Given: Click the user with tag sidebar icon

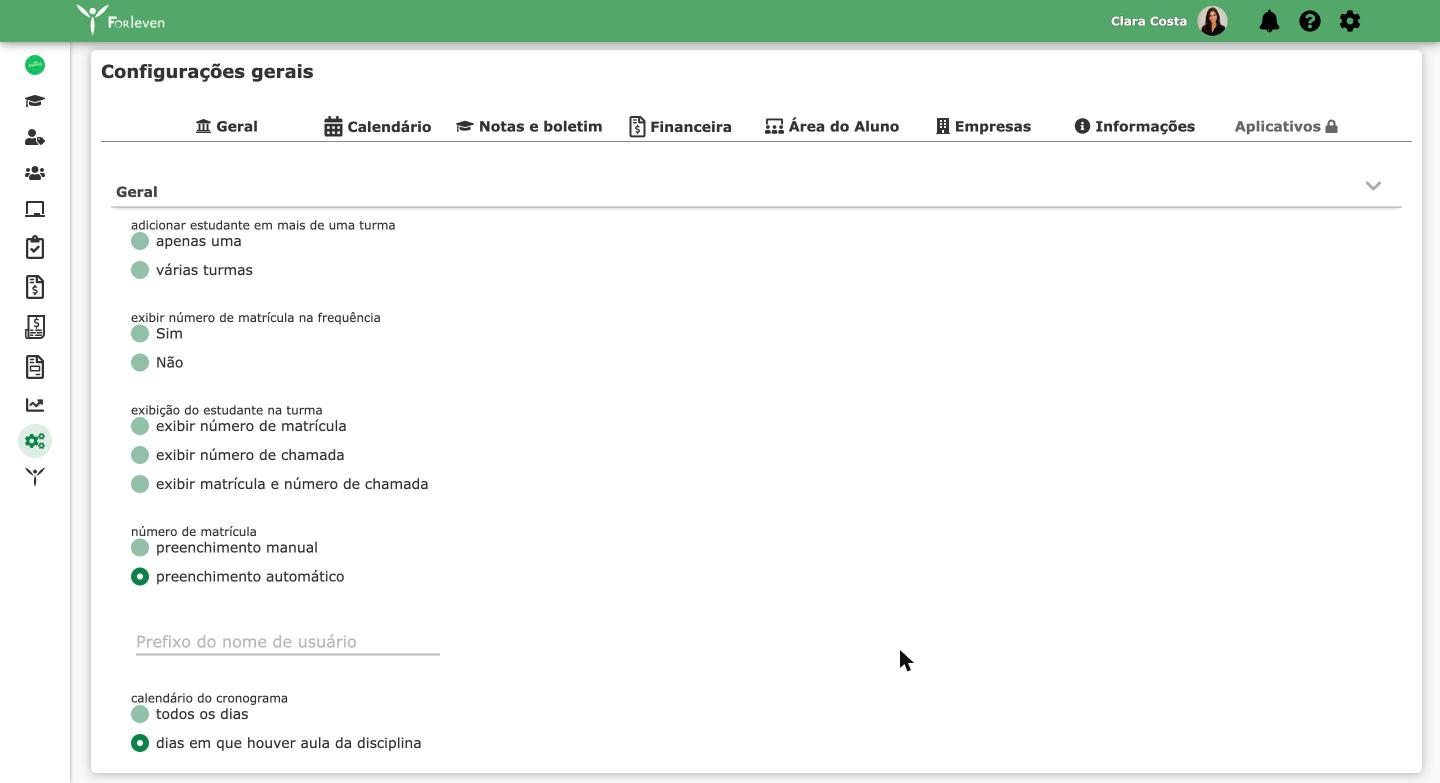Looking at the screenshot, I should [x=35, y=137].
